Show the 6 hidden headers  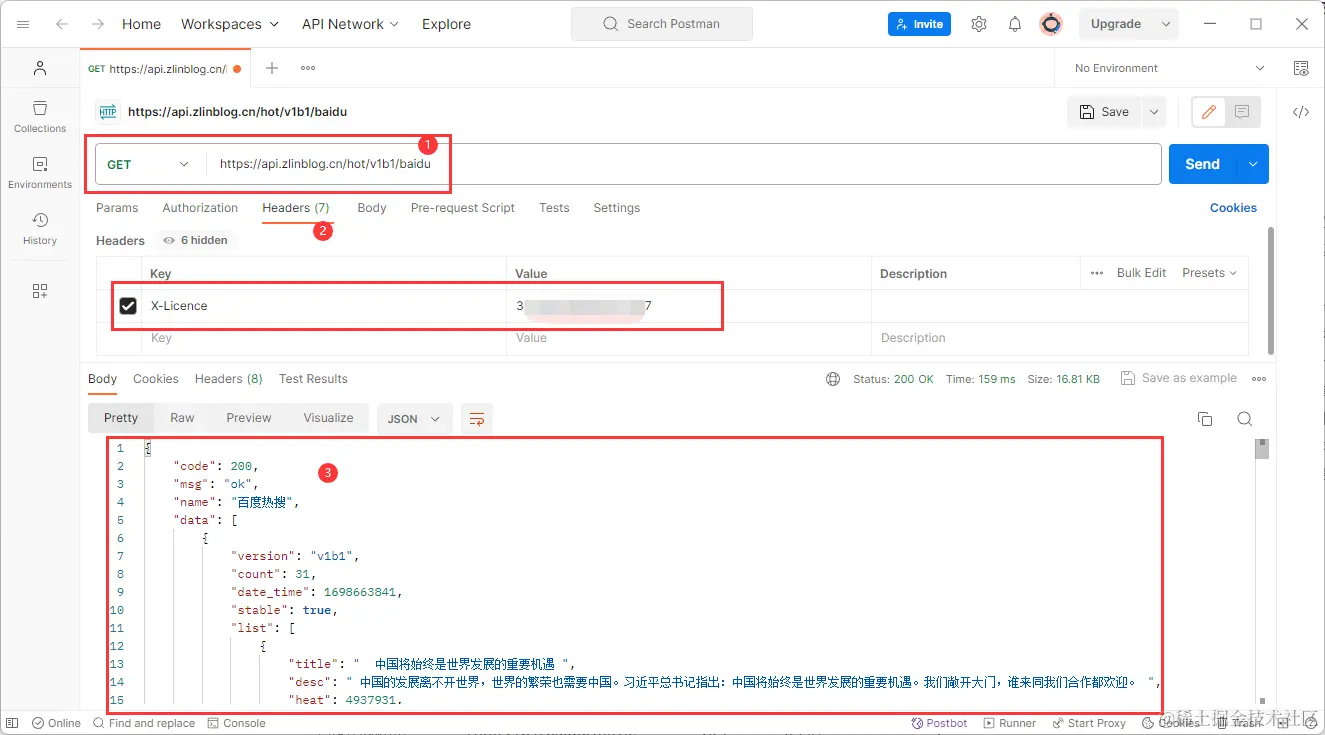pyautogui.click(x=195, y=240)
